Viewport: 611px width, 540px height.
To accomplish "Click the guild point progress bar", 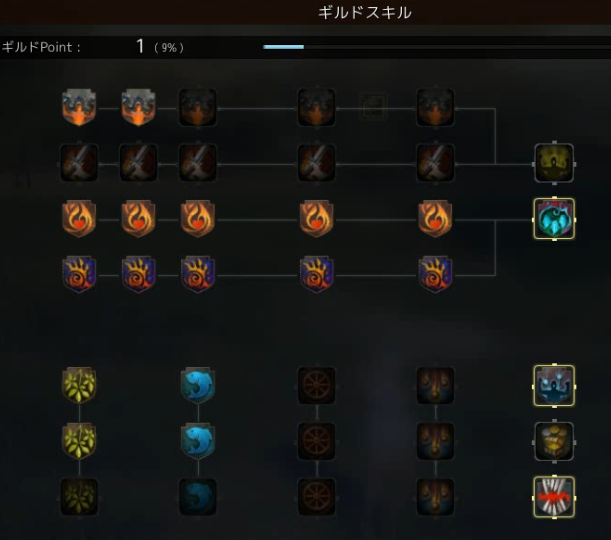I will (x=436, y=47).
